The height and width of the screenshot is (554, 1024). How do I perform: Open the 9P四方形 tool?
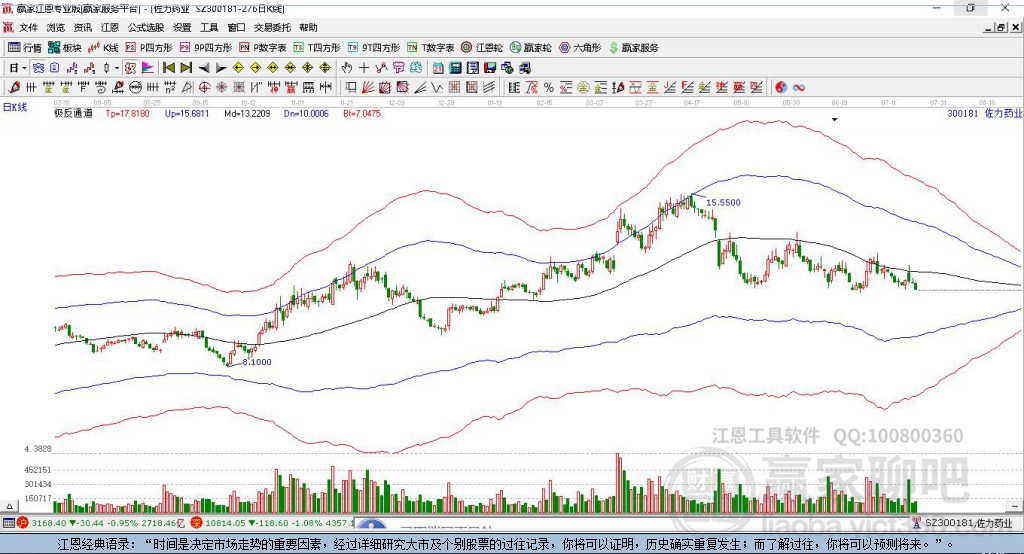(206, 48)
